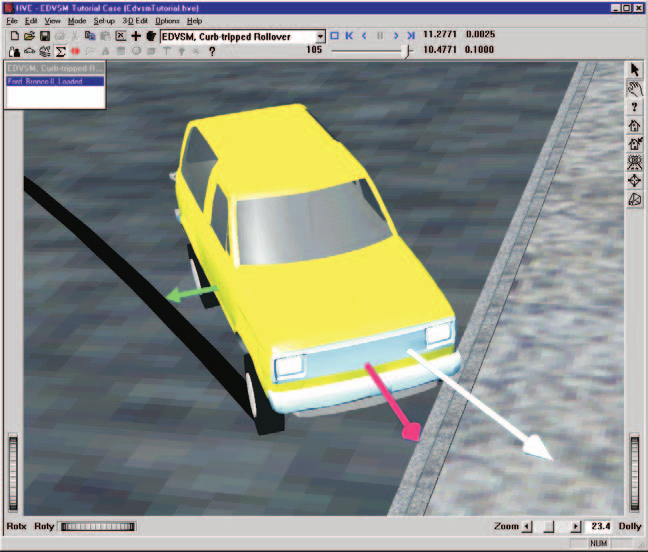Step backward with the left chevron button
Screen dimensions: 648x552
click(x=364, y=36)
